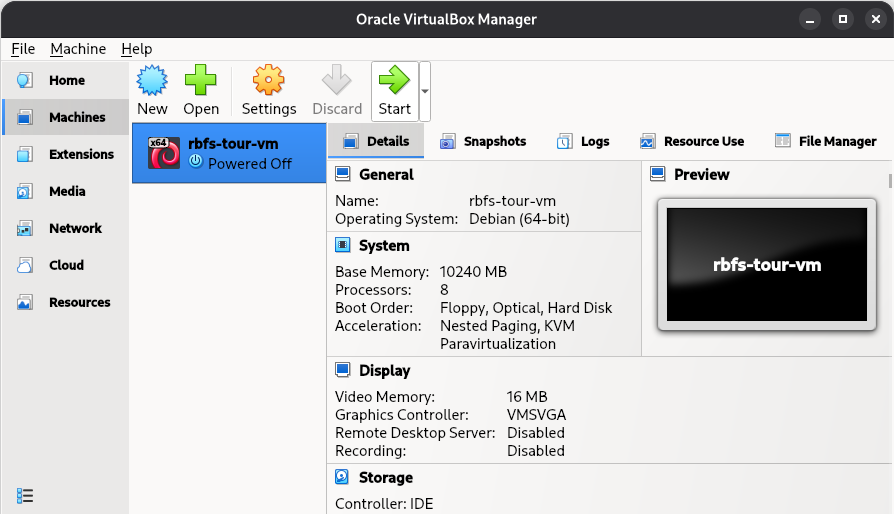Screen dimensions: 894x514
Task: Click the Display section header link
Action: tap(384, 371)
